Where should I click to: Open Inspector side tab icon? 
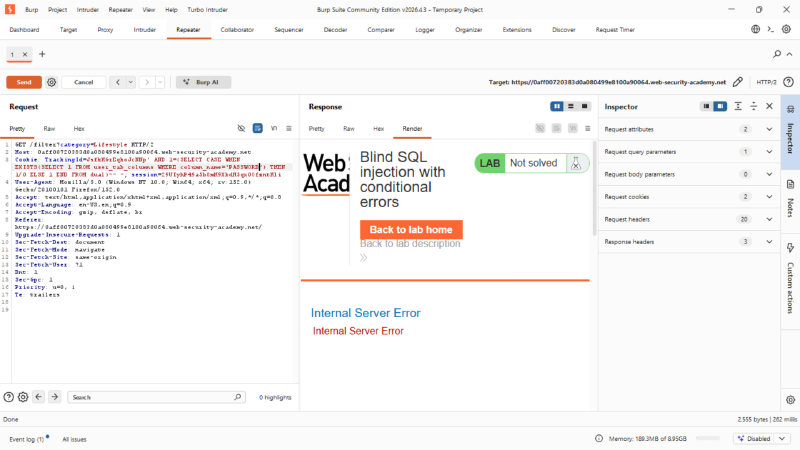tap(790, 110)
